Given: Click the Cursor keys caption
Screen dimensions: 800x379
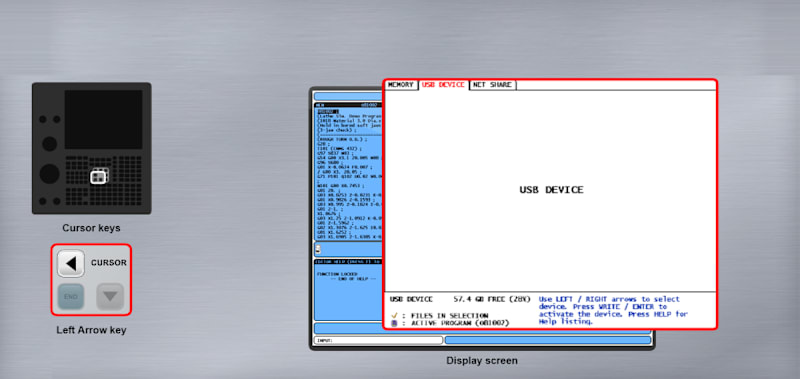Looking at the screenshot, I should (x=91, y=228).
